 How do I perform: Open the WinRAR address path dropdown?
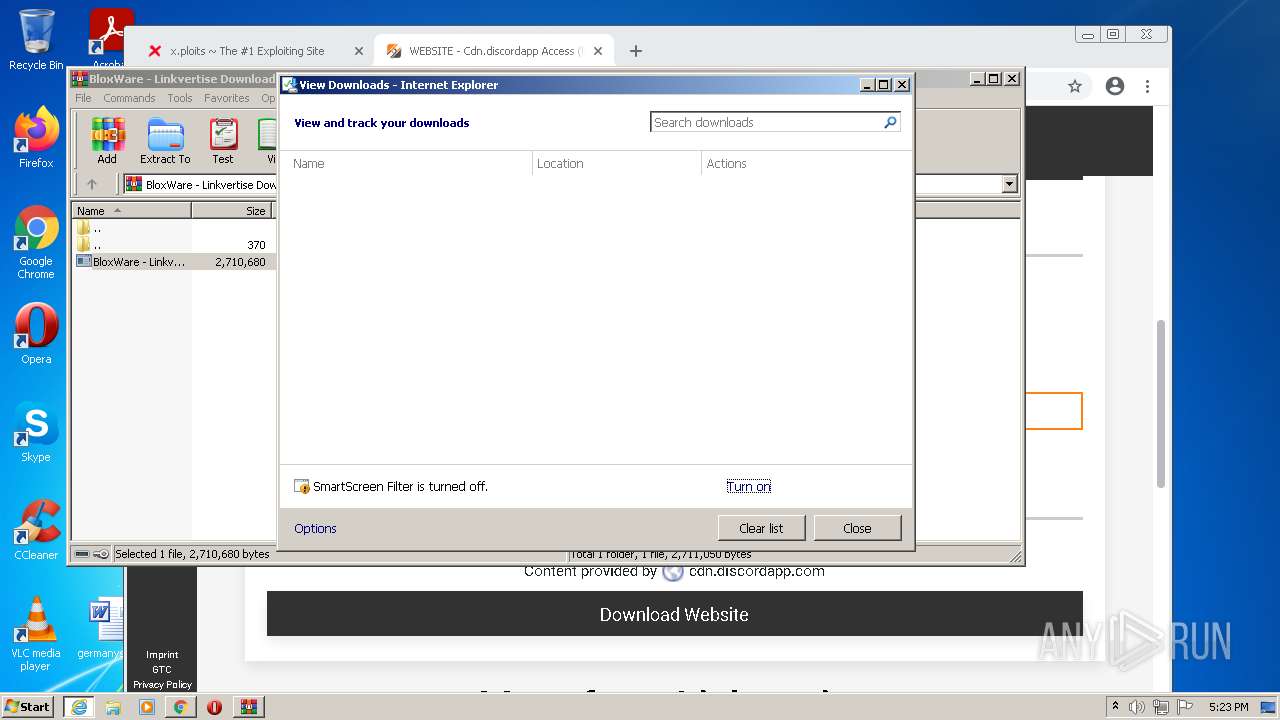[x=1009, y=184]
